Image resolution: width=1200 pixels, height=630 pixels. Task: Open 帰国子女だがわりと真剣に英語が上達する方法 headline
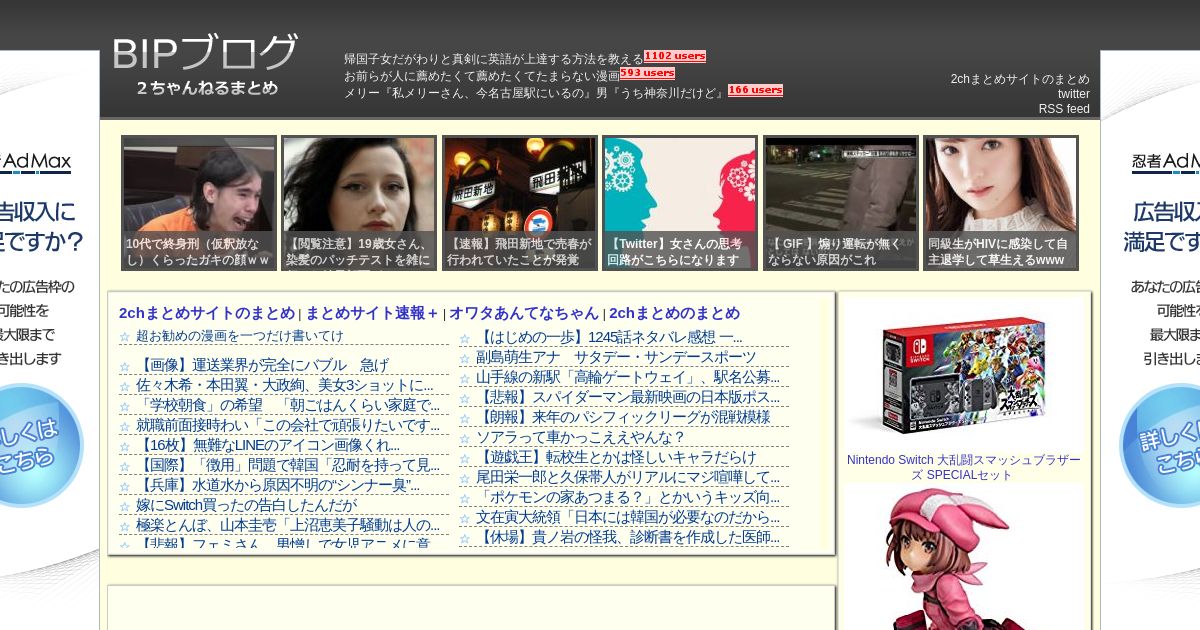[x=494, y=59]
